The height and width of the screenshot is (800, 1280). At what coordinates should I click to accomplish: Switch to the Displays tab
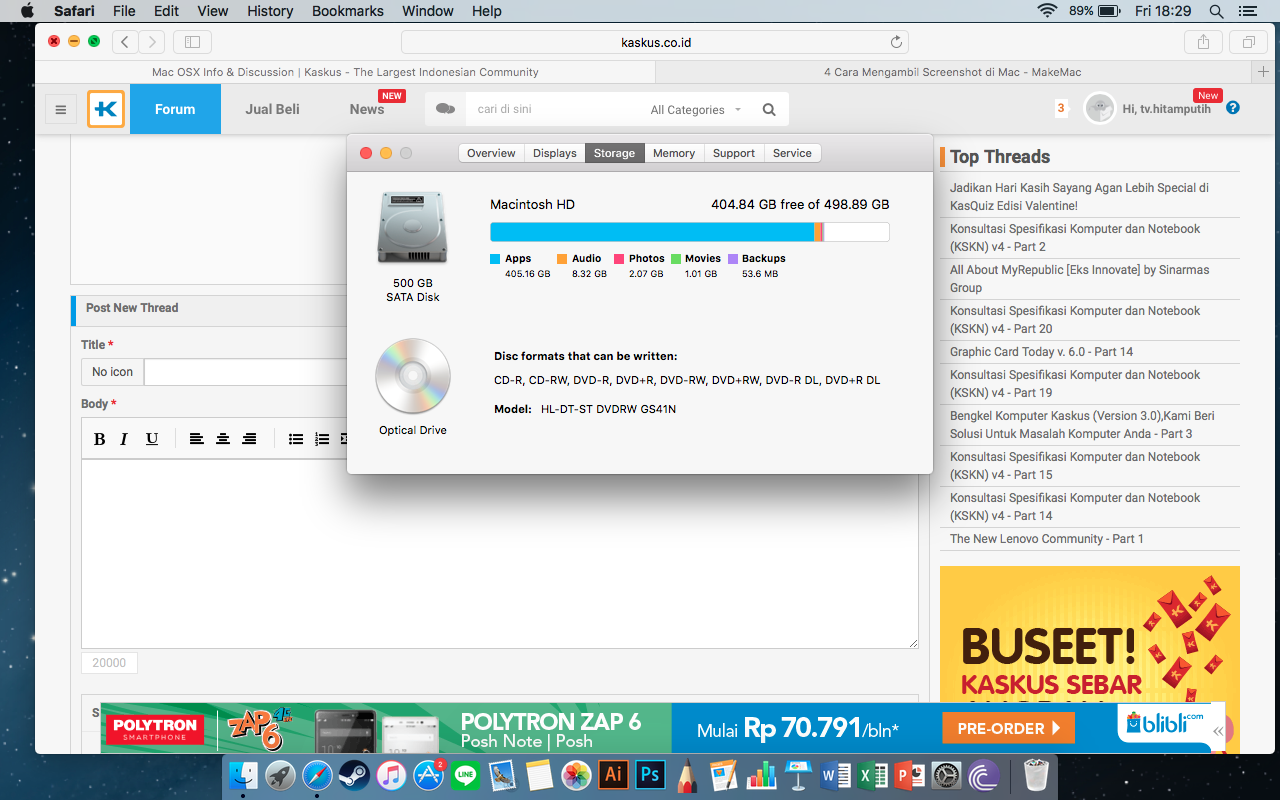pyautogui.click(x=554, y=153)
